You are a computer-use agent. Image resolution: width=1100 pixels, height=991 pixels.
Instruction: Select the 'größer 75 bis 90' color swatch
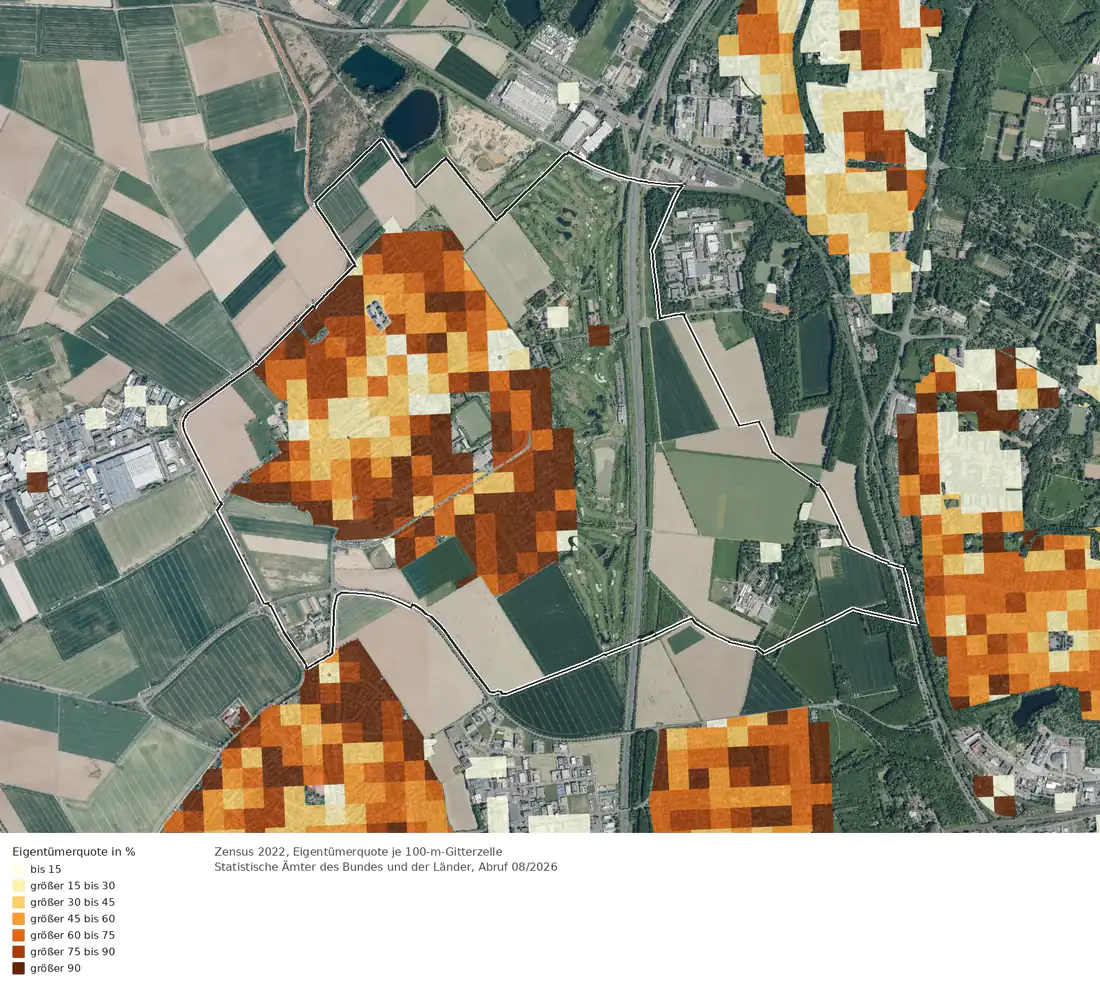pos(18,952)
